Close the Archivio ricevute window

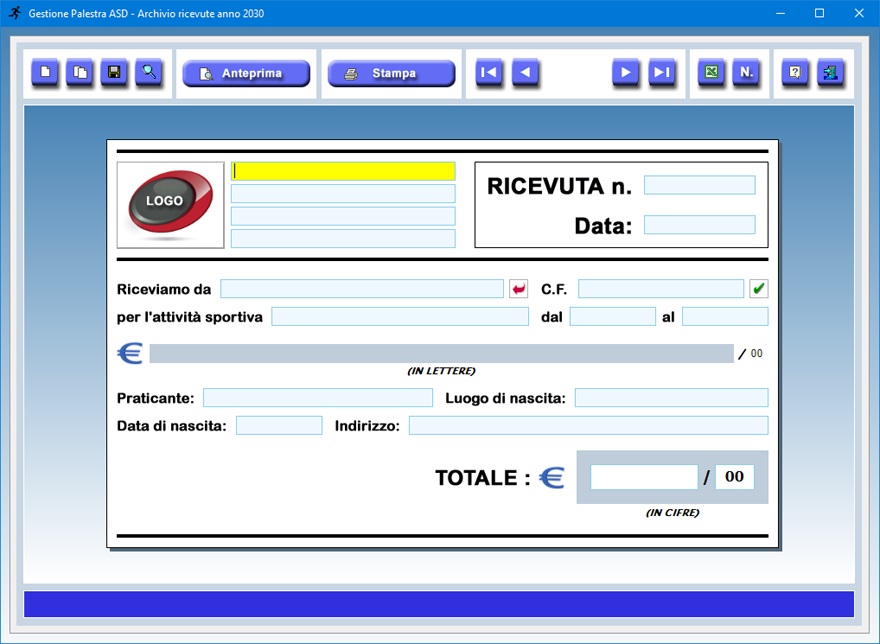coord(859,13)
